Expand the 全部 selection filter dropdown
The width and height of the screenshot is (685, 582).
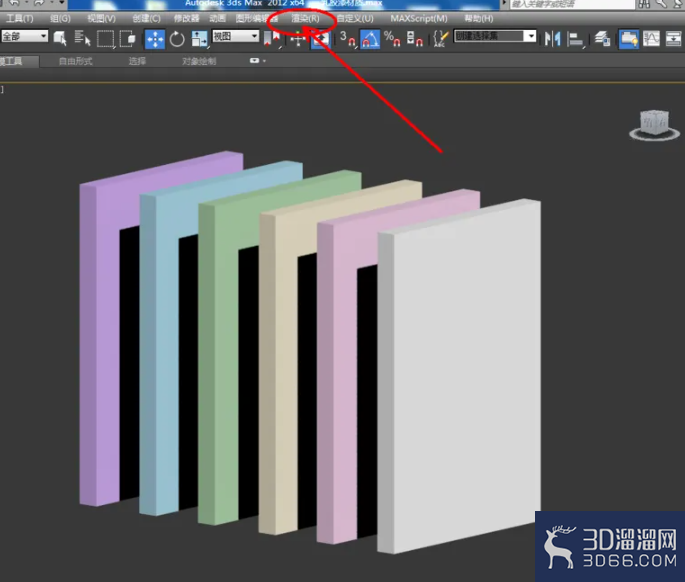[x=24, y=36]
